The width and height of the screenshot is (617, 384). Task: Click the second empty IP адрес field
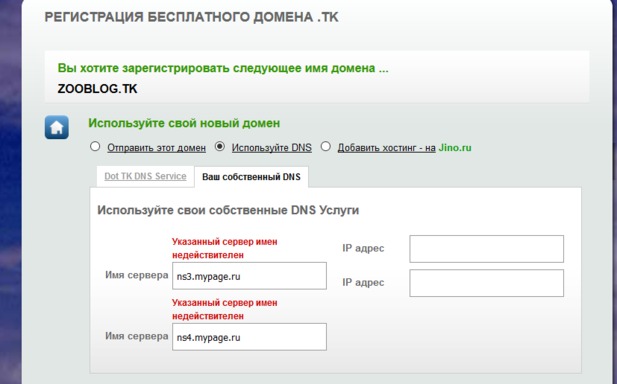click(x=486, y=283)
